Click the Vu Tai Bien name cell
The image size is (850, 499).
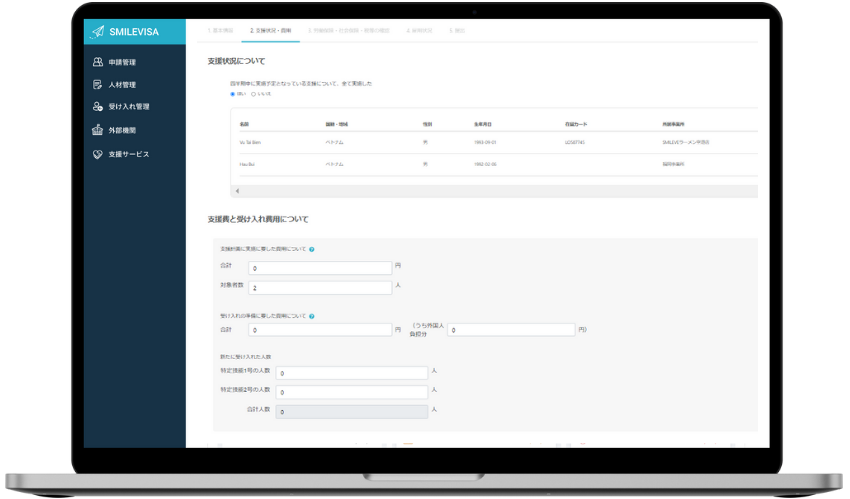pyautogui.click(x=250, y=142)
